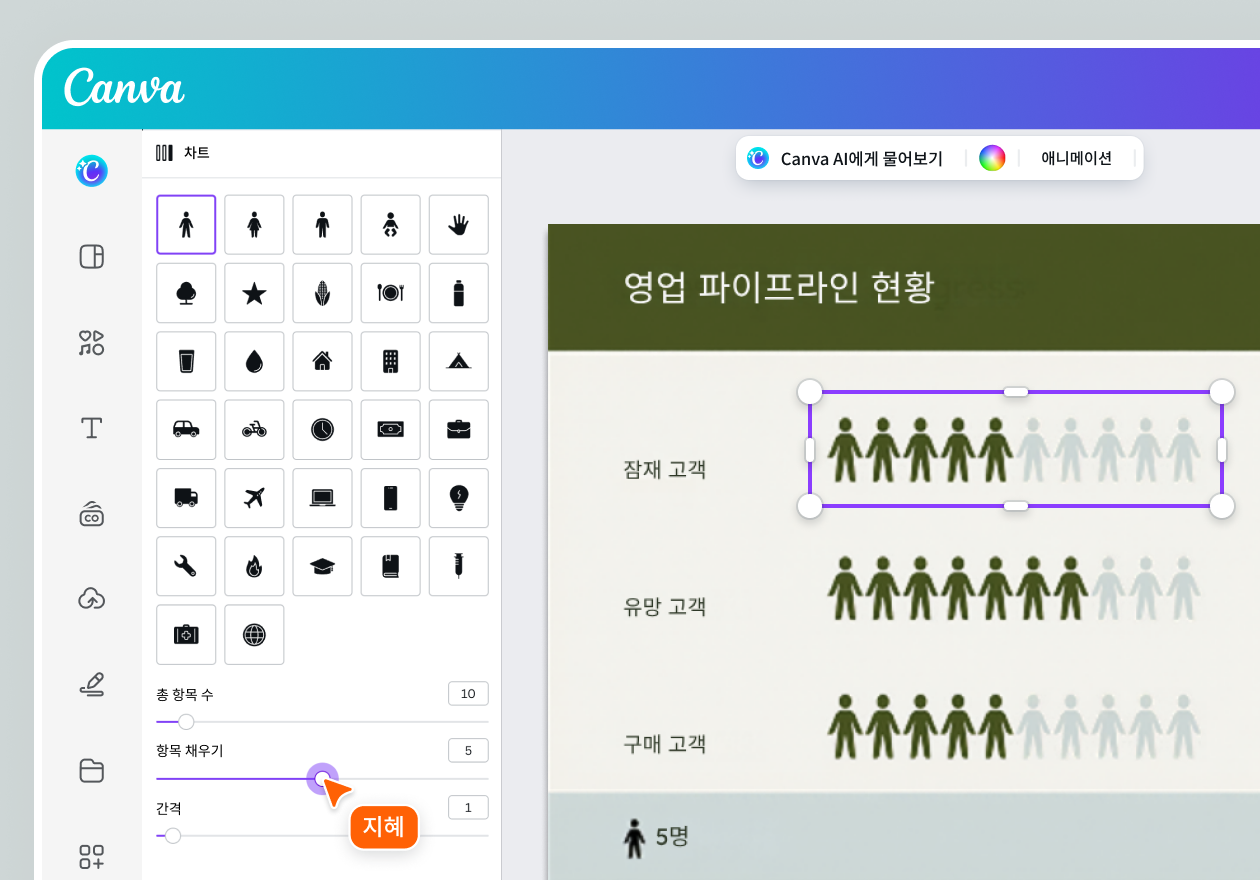This screenshot has height=880, width=1260.
Task: Open the draw pen sidebar icon
Action: (x=91, y=685)
